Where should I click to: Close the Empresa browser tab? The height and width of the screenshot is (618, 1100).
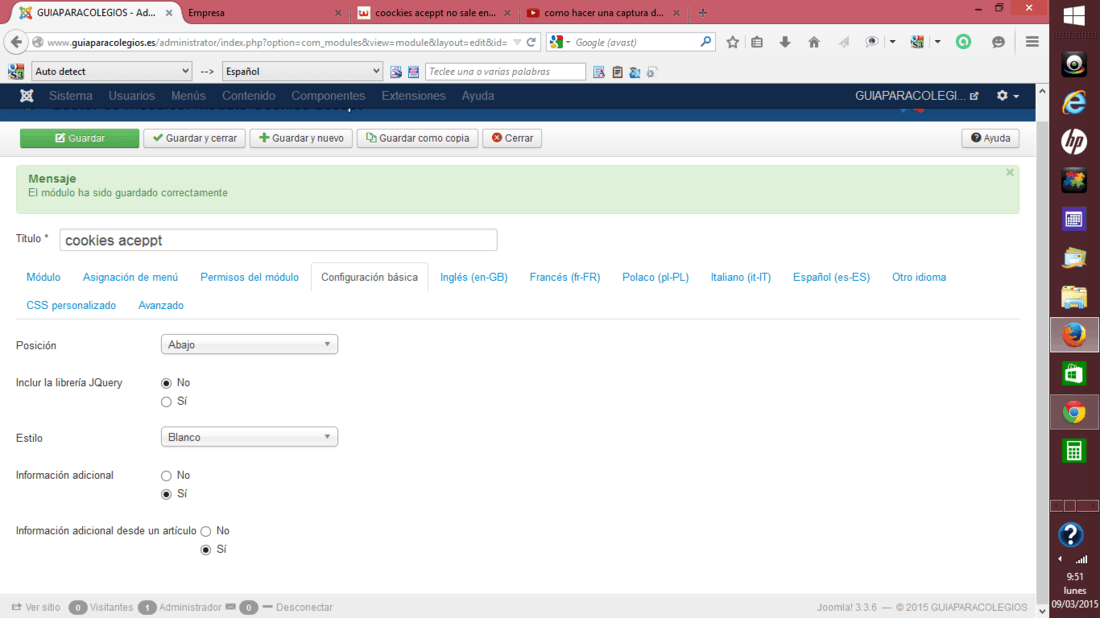(x=338, y=13)
